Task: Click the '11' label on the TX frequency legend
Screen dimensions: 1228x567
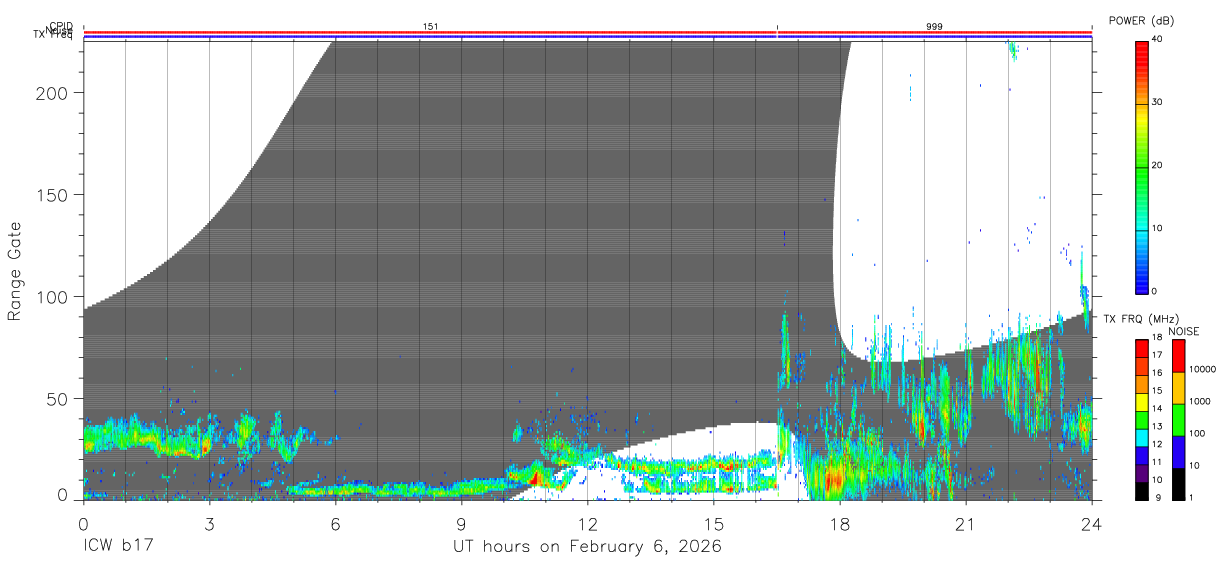Action: pyautogui.click(x=1157, y=462)
